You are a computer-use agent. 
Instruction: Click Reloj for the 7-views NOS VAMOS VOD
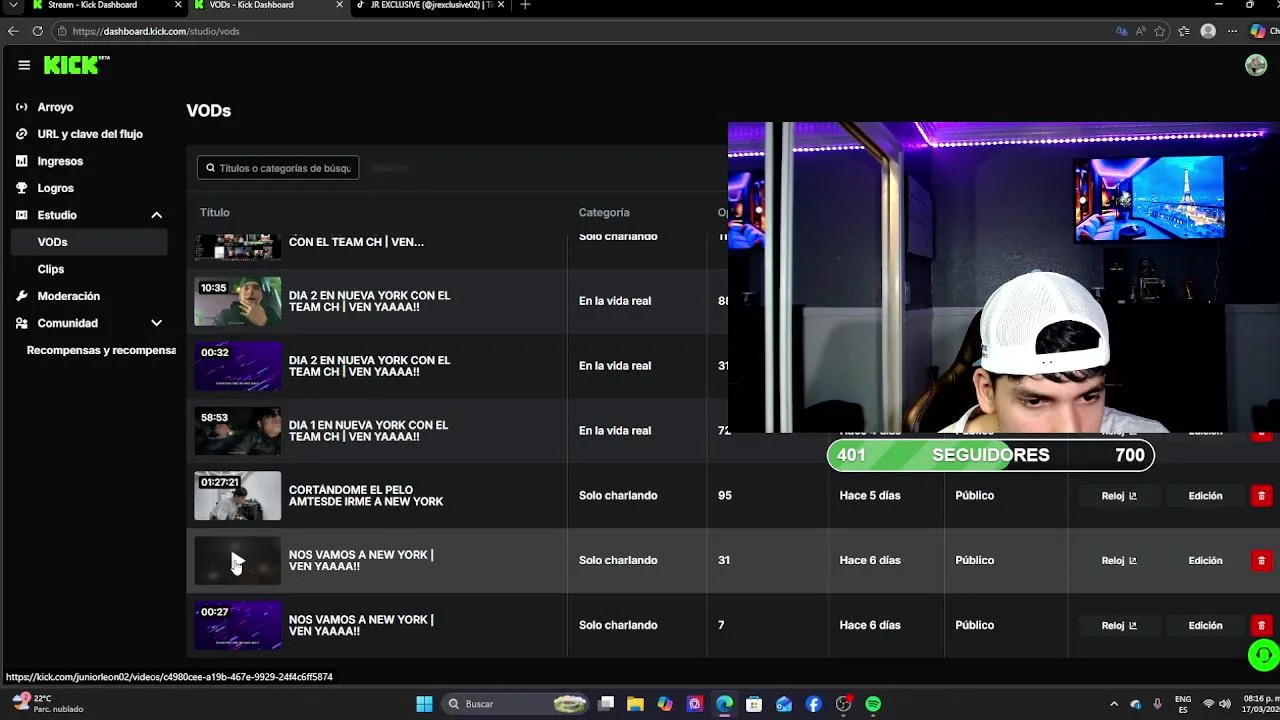click(x=1119, y=626)
